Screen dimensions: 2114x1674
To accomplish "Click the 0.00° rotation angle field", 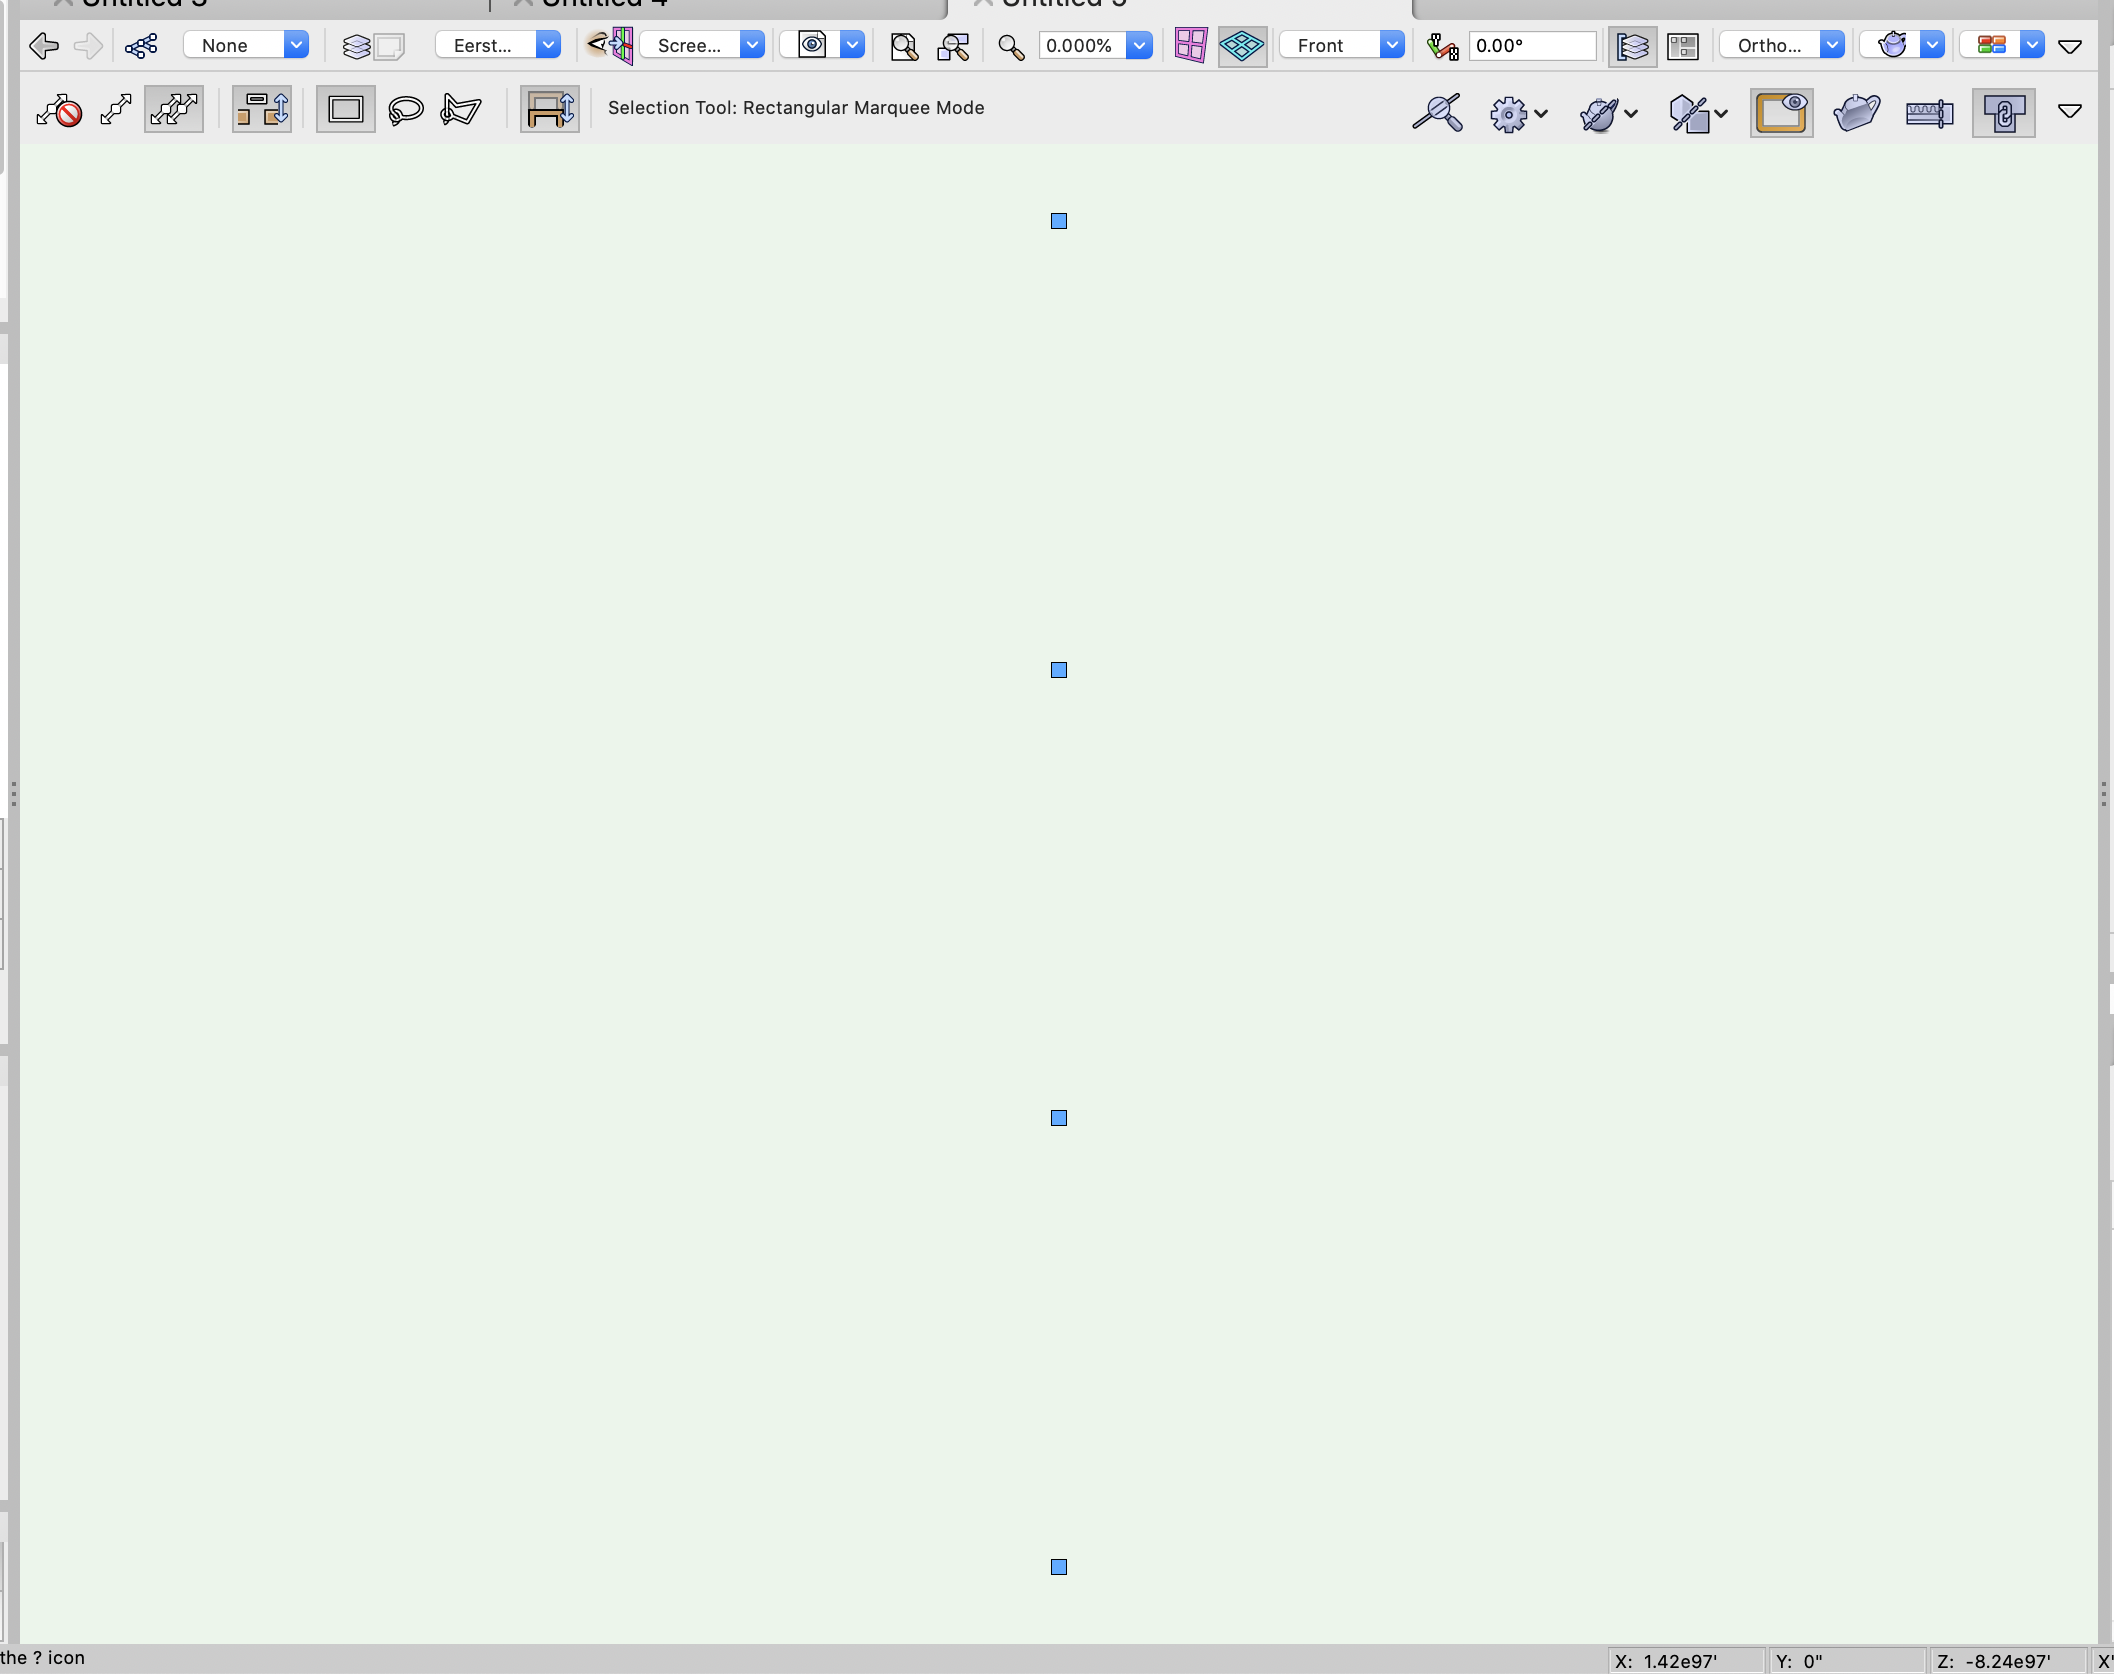I will (1531, 46).
